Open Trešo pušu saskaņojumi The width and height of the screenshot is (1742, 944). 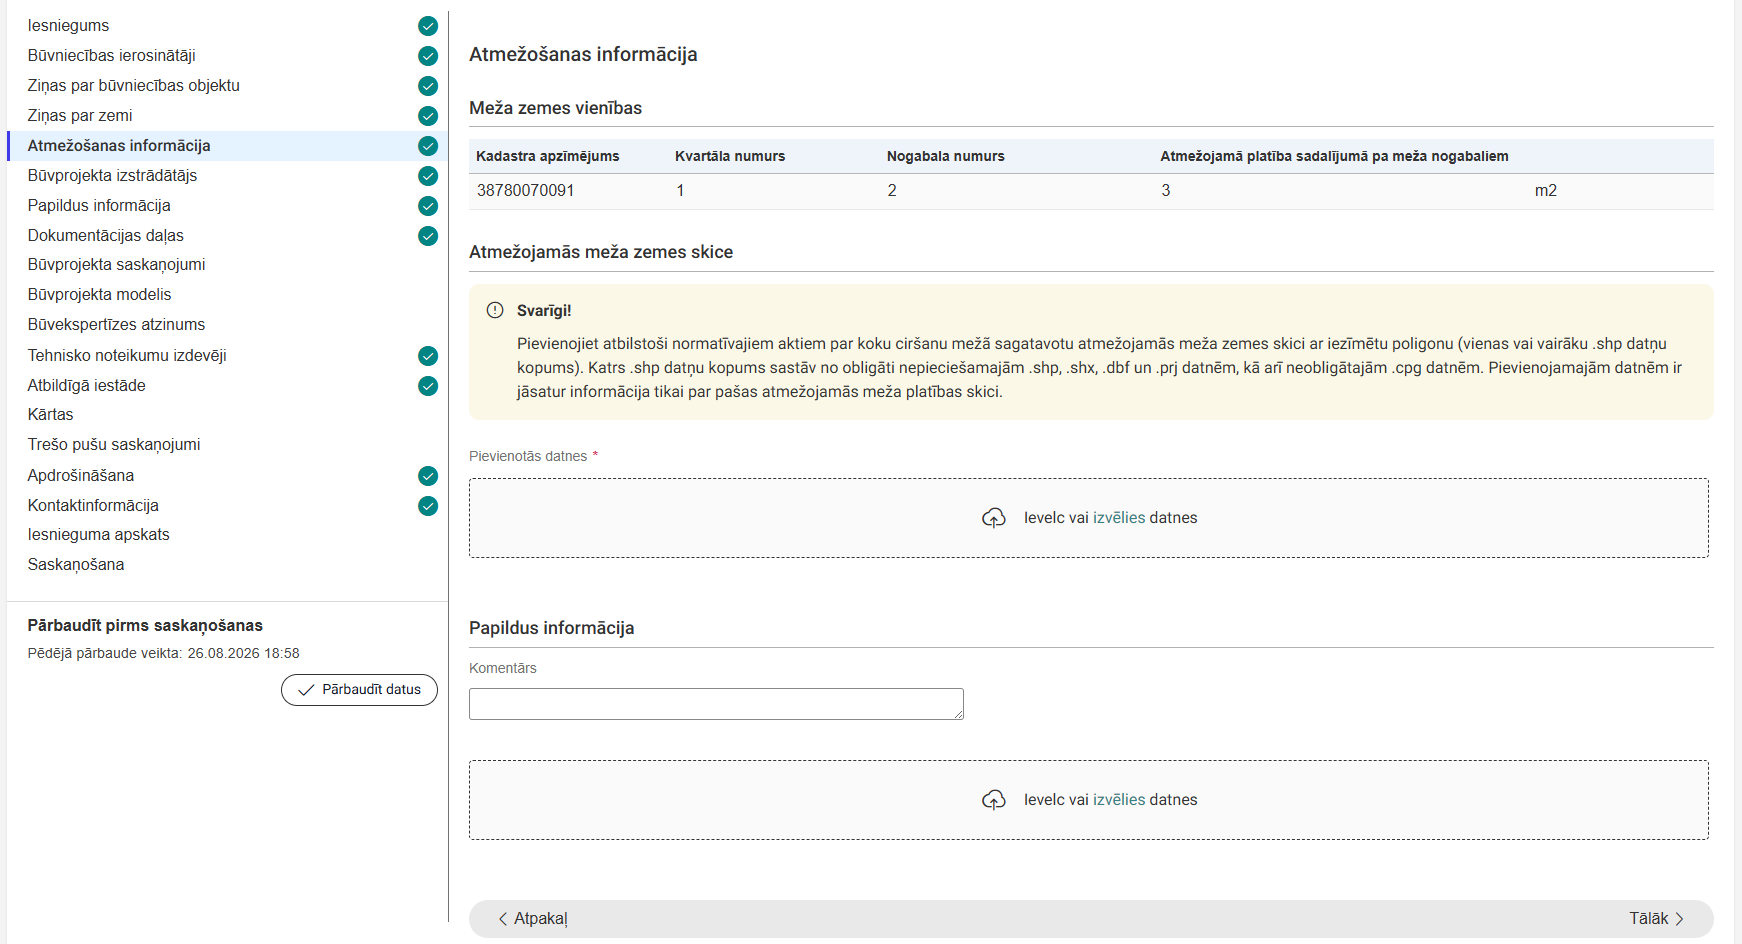(x=114, y=445)
